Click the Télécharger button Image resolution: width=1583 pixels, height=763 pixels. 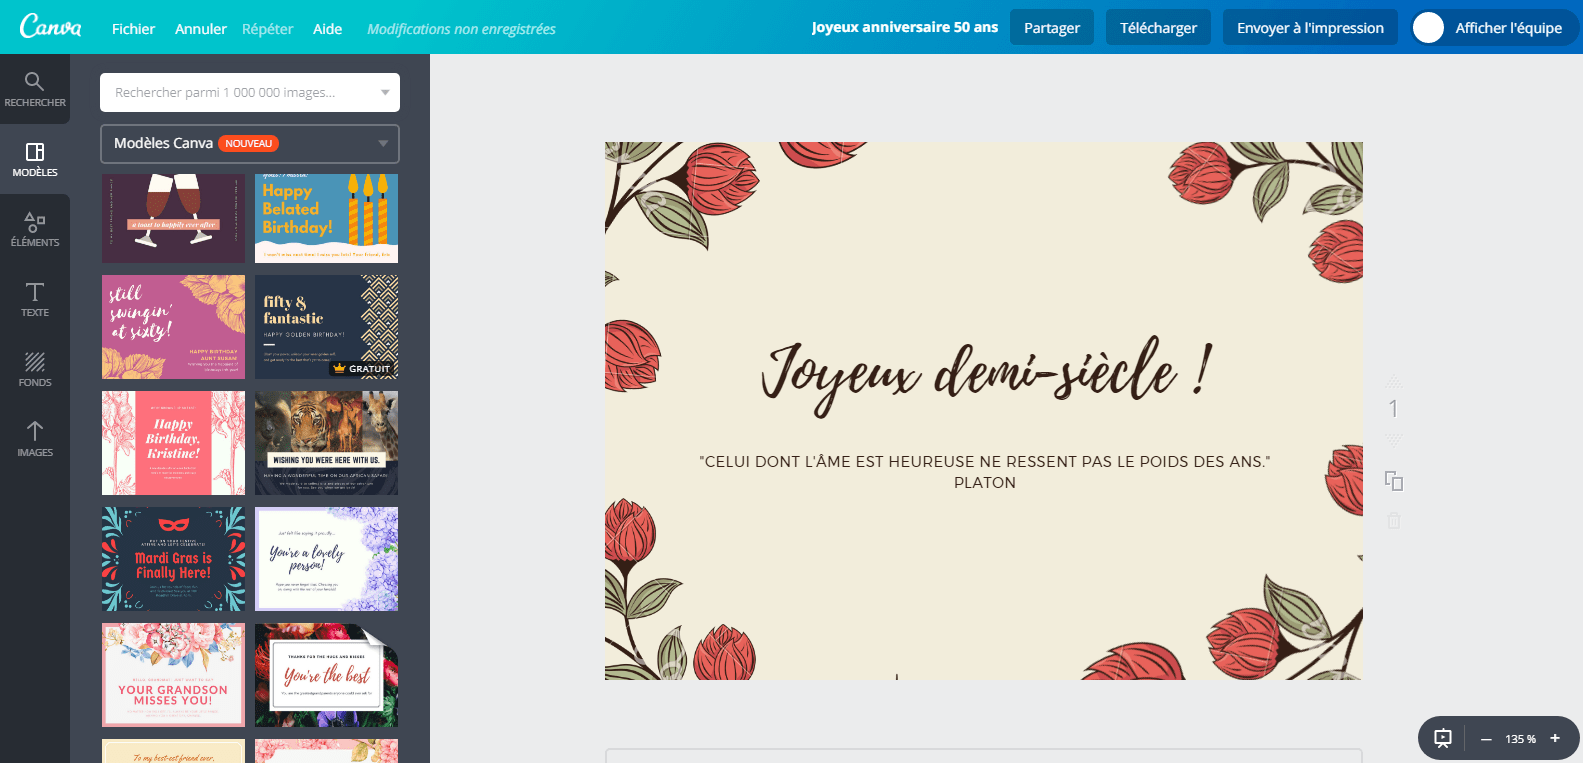coord(1158,28)
